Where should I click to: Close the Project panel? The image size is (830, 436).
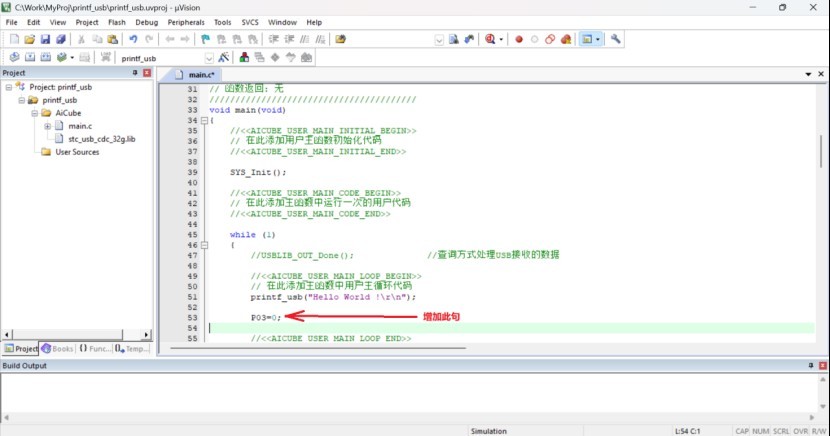point(147,73)
